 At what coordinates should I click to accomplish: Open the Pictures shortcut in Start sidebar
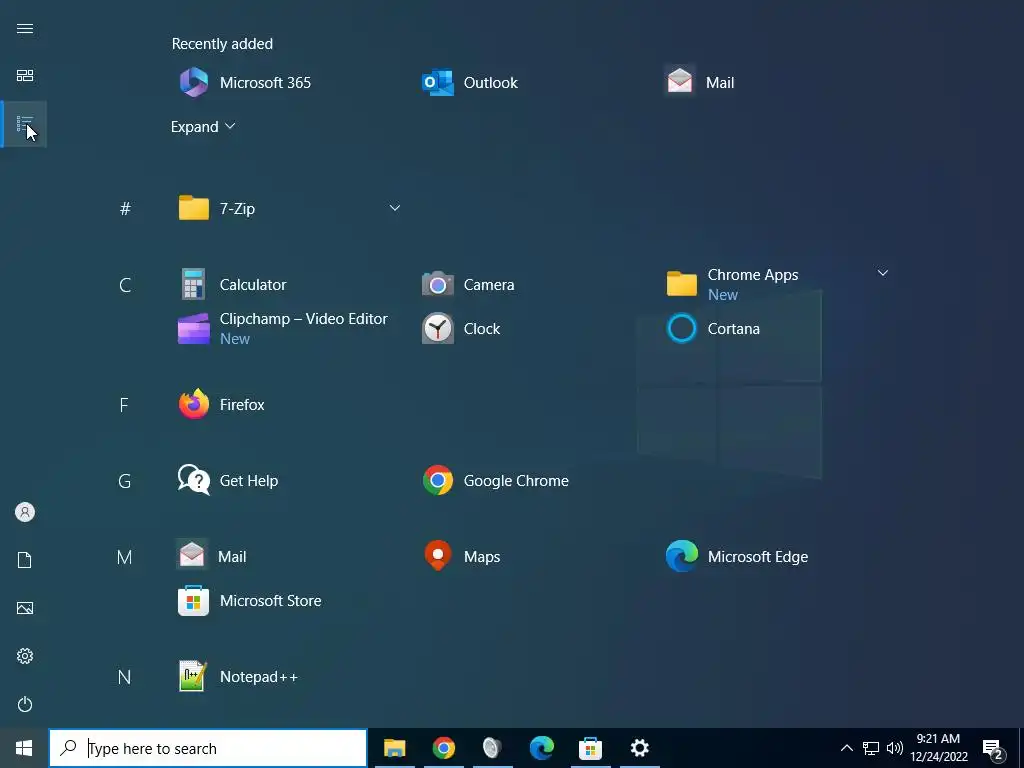click(25, 608)
